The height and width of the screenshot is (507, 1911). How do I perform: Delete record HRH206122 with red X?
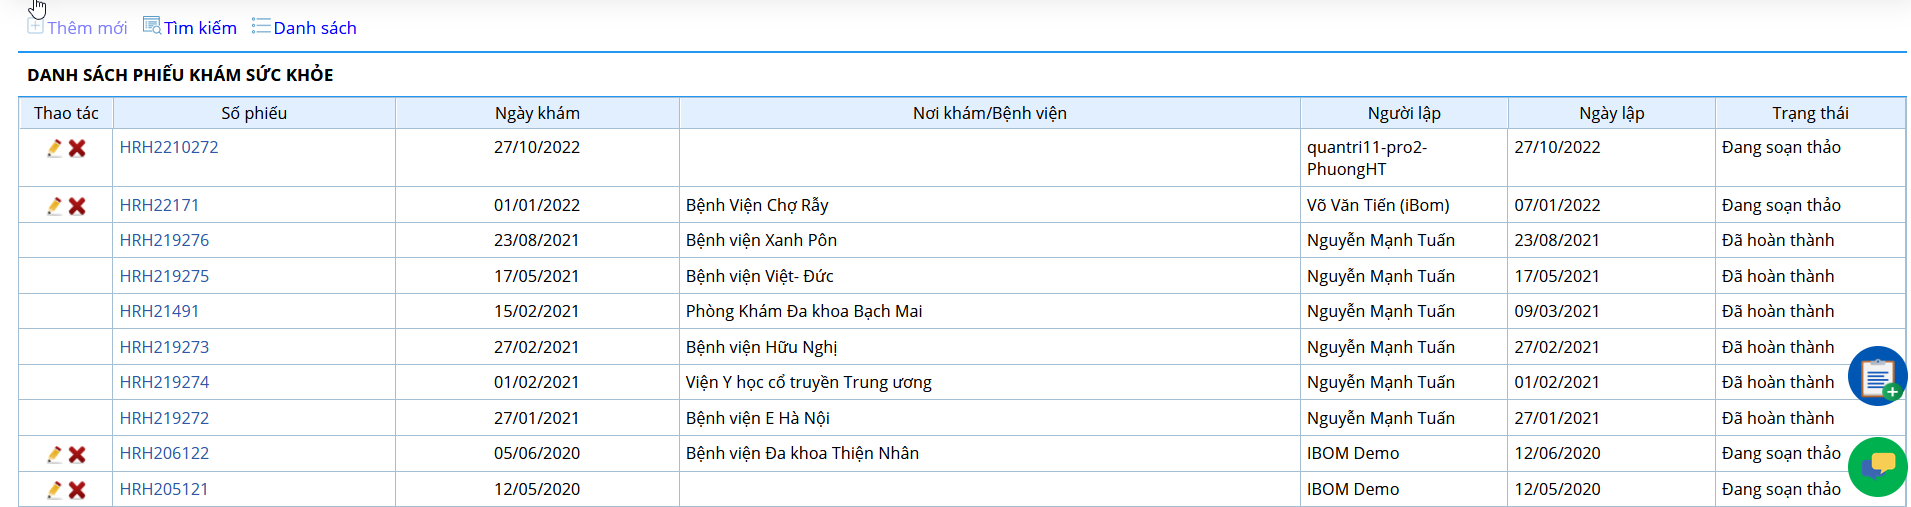77,454
